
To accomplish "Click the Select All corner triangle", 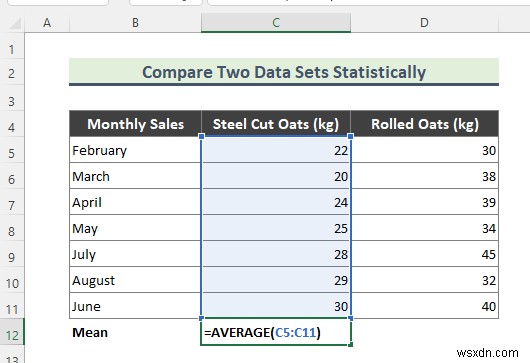I will coord(15,23).
